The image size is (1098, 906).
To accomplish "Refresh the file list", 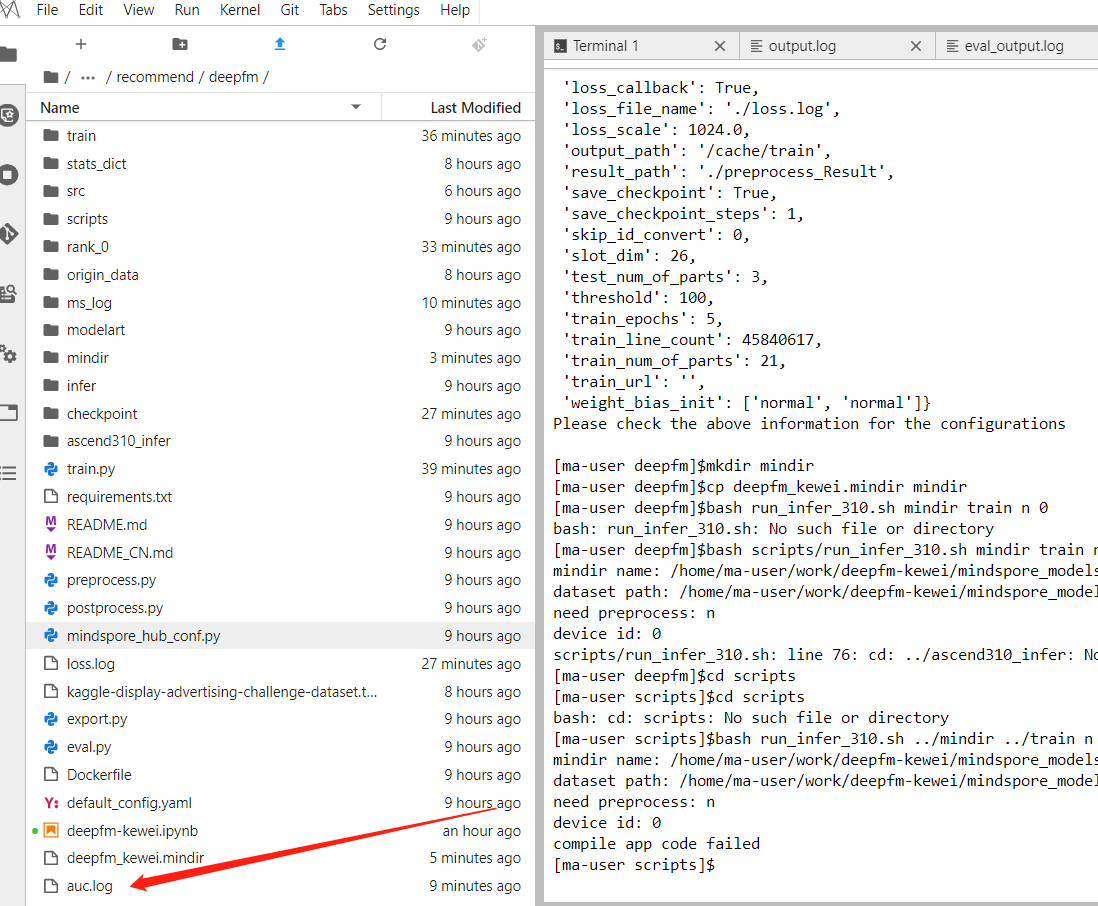I will coord(380,44).
